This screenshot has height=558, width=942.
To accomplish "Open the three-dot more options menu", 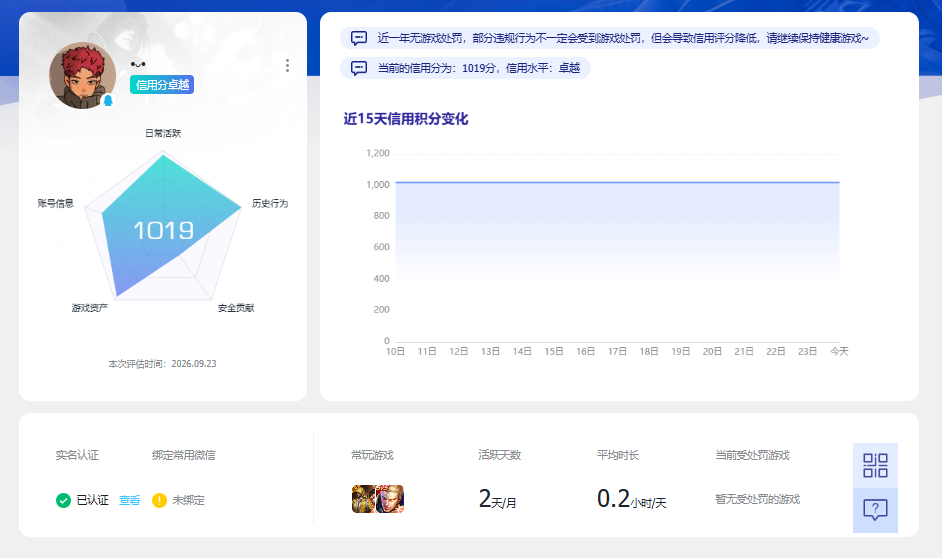I will click(287, 65).
